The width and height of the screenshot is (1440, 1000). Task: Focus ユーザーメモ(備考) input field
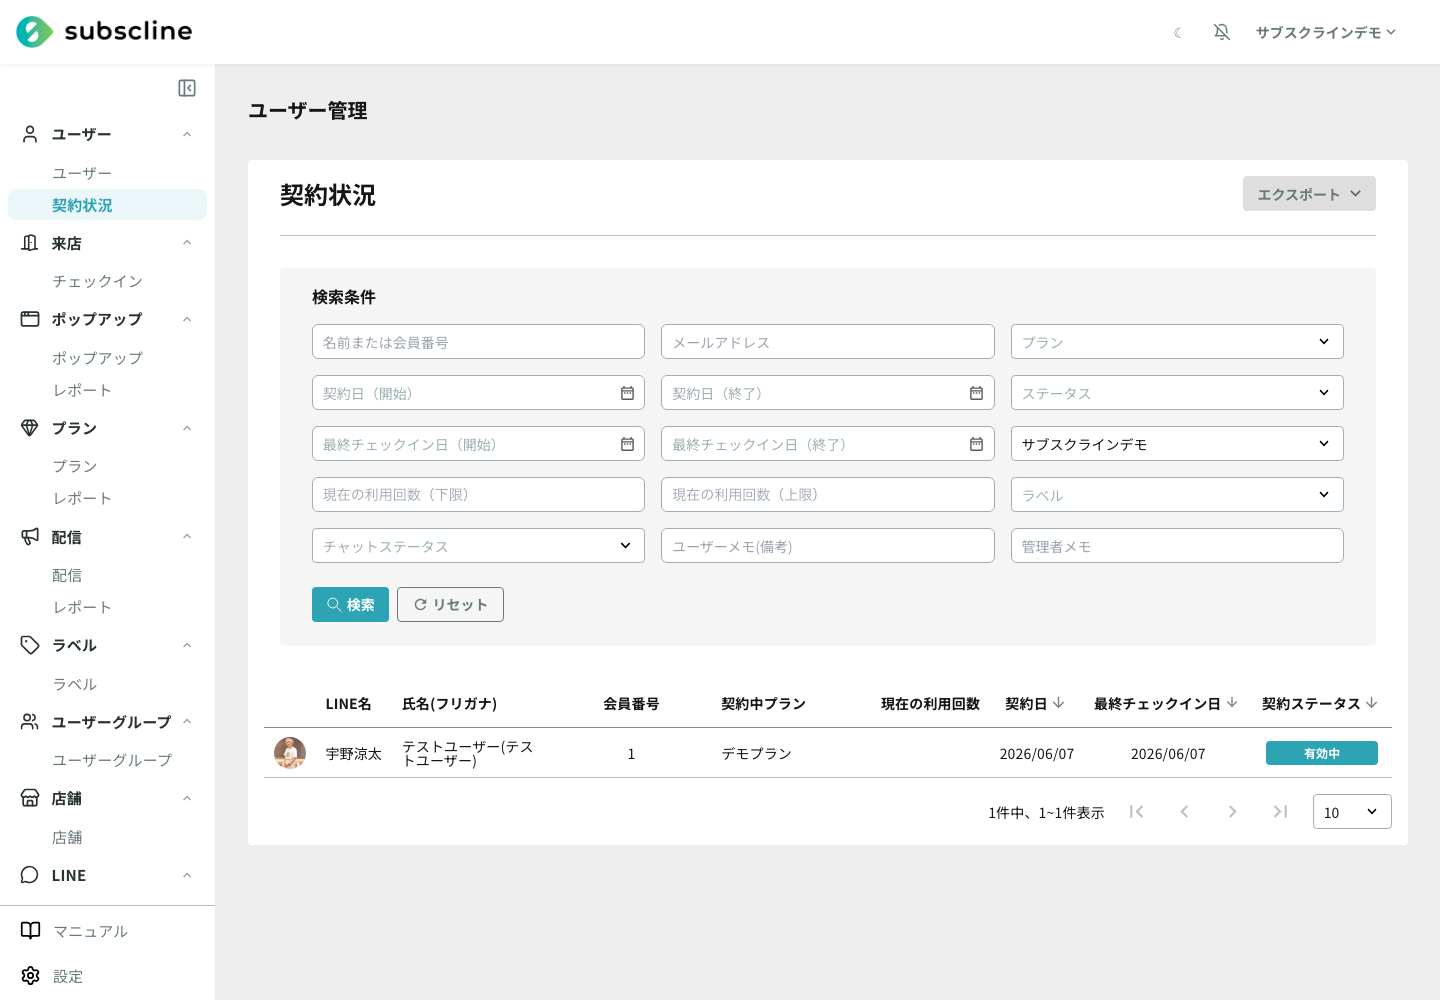click(828, 546)
